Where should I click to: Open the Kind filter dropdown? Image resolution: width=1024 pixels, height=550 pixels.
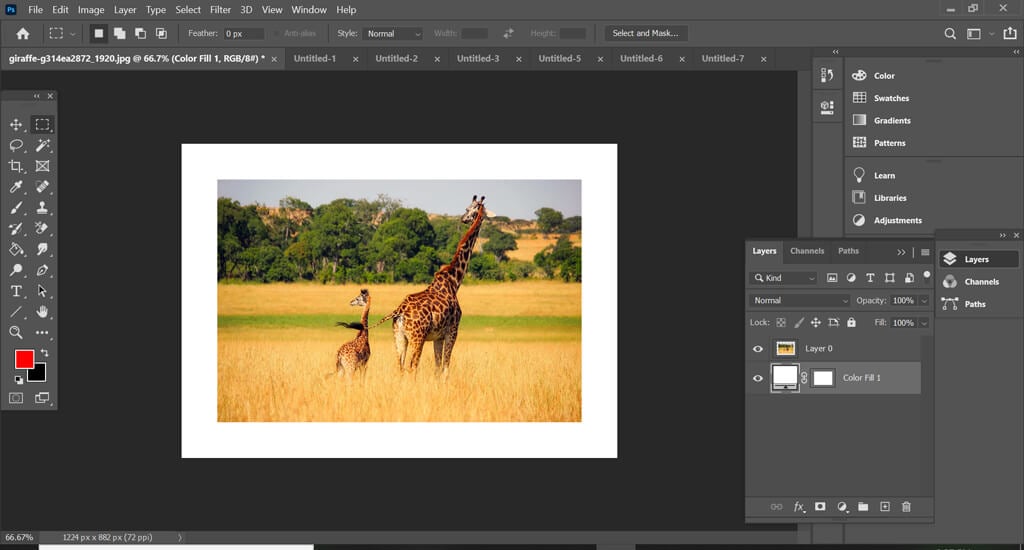click(784, 278)
